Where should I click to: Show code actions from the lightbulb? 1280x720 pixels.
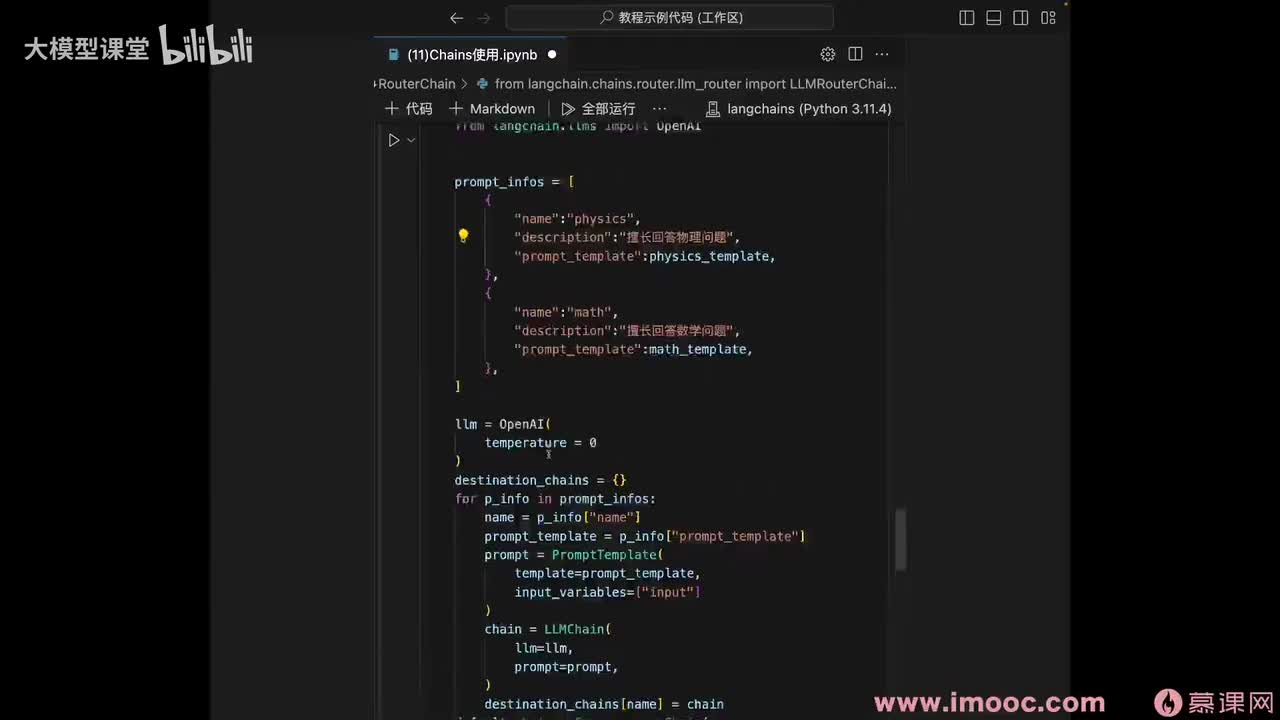463,236
